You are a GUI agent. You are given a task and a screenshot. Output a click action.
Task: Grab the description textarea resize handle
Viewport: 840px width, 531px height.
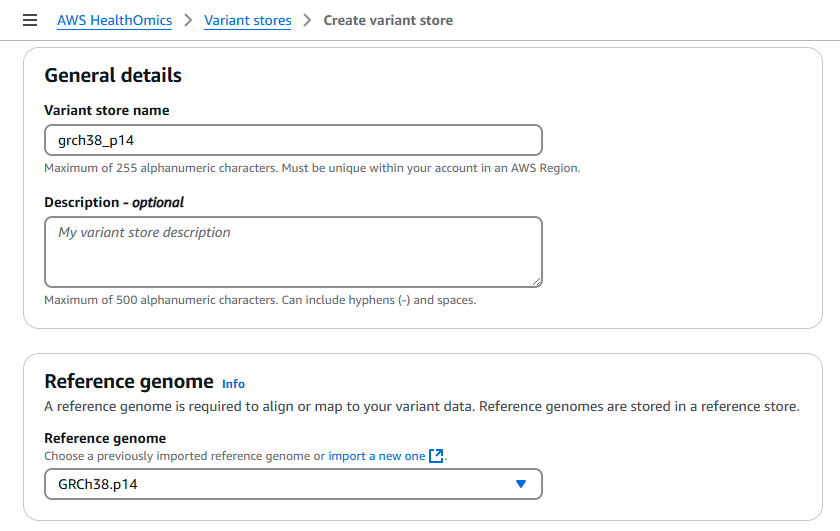(x=537, y=282)
